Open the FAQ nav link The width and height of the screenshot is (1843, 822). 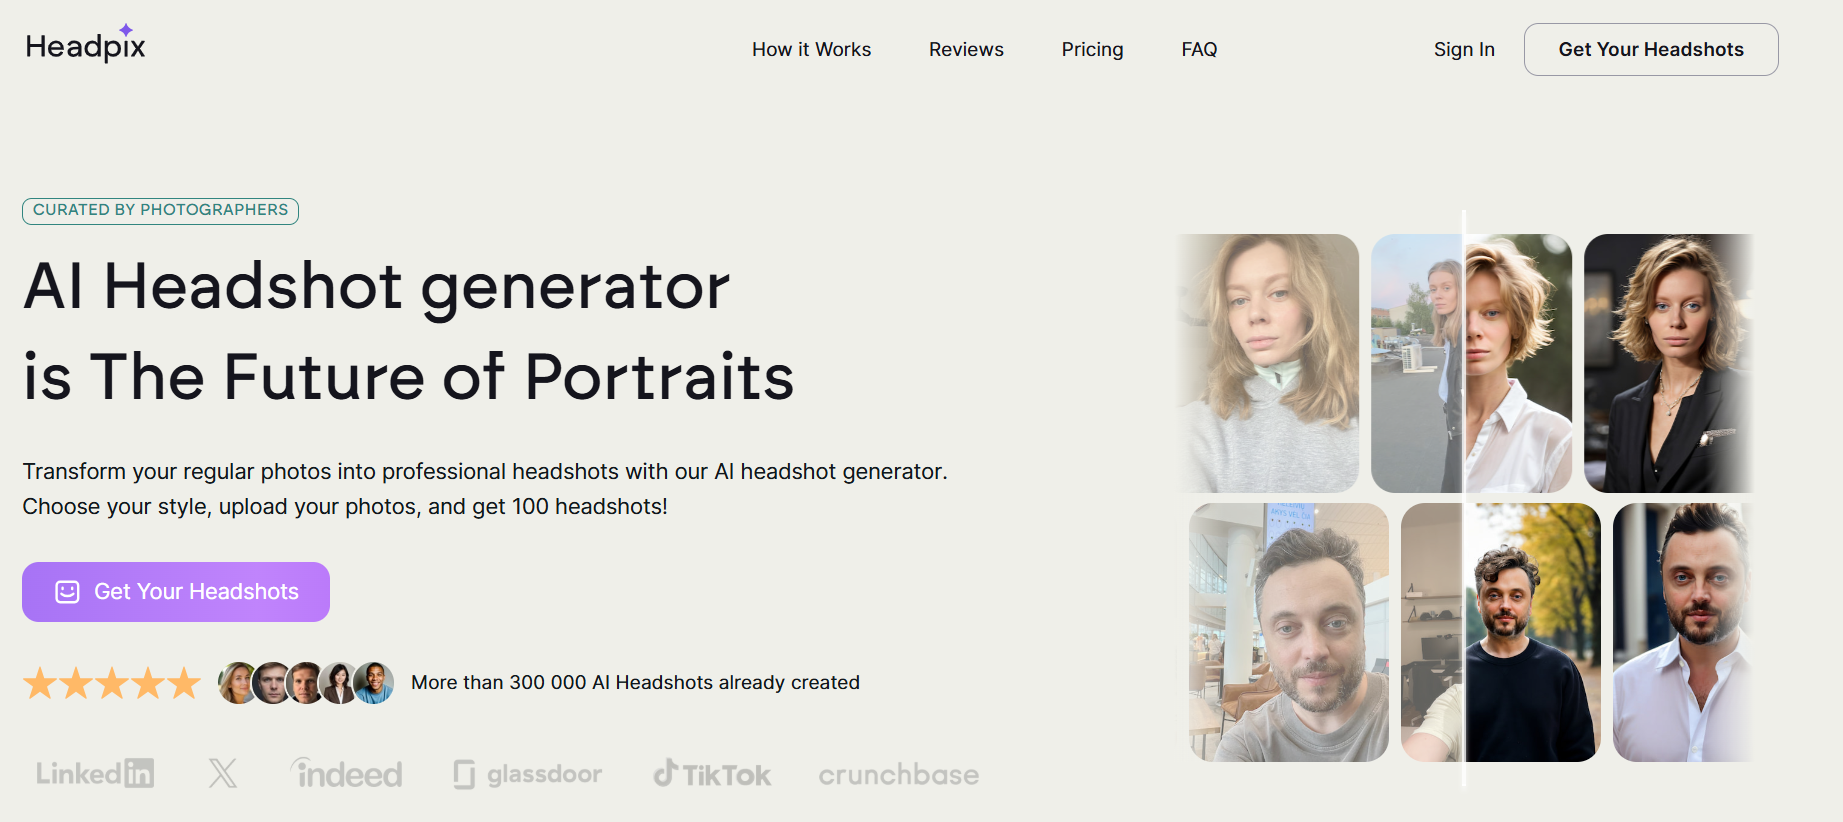(x=1199, y=49)
